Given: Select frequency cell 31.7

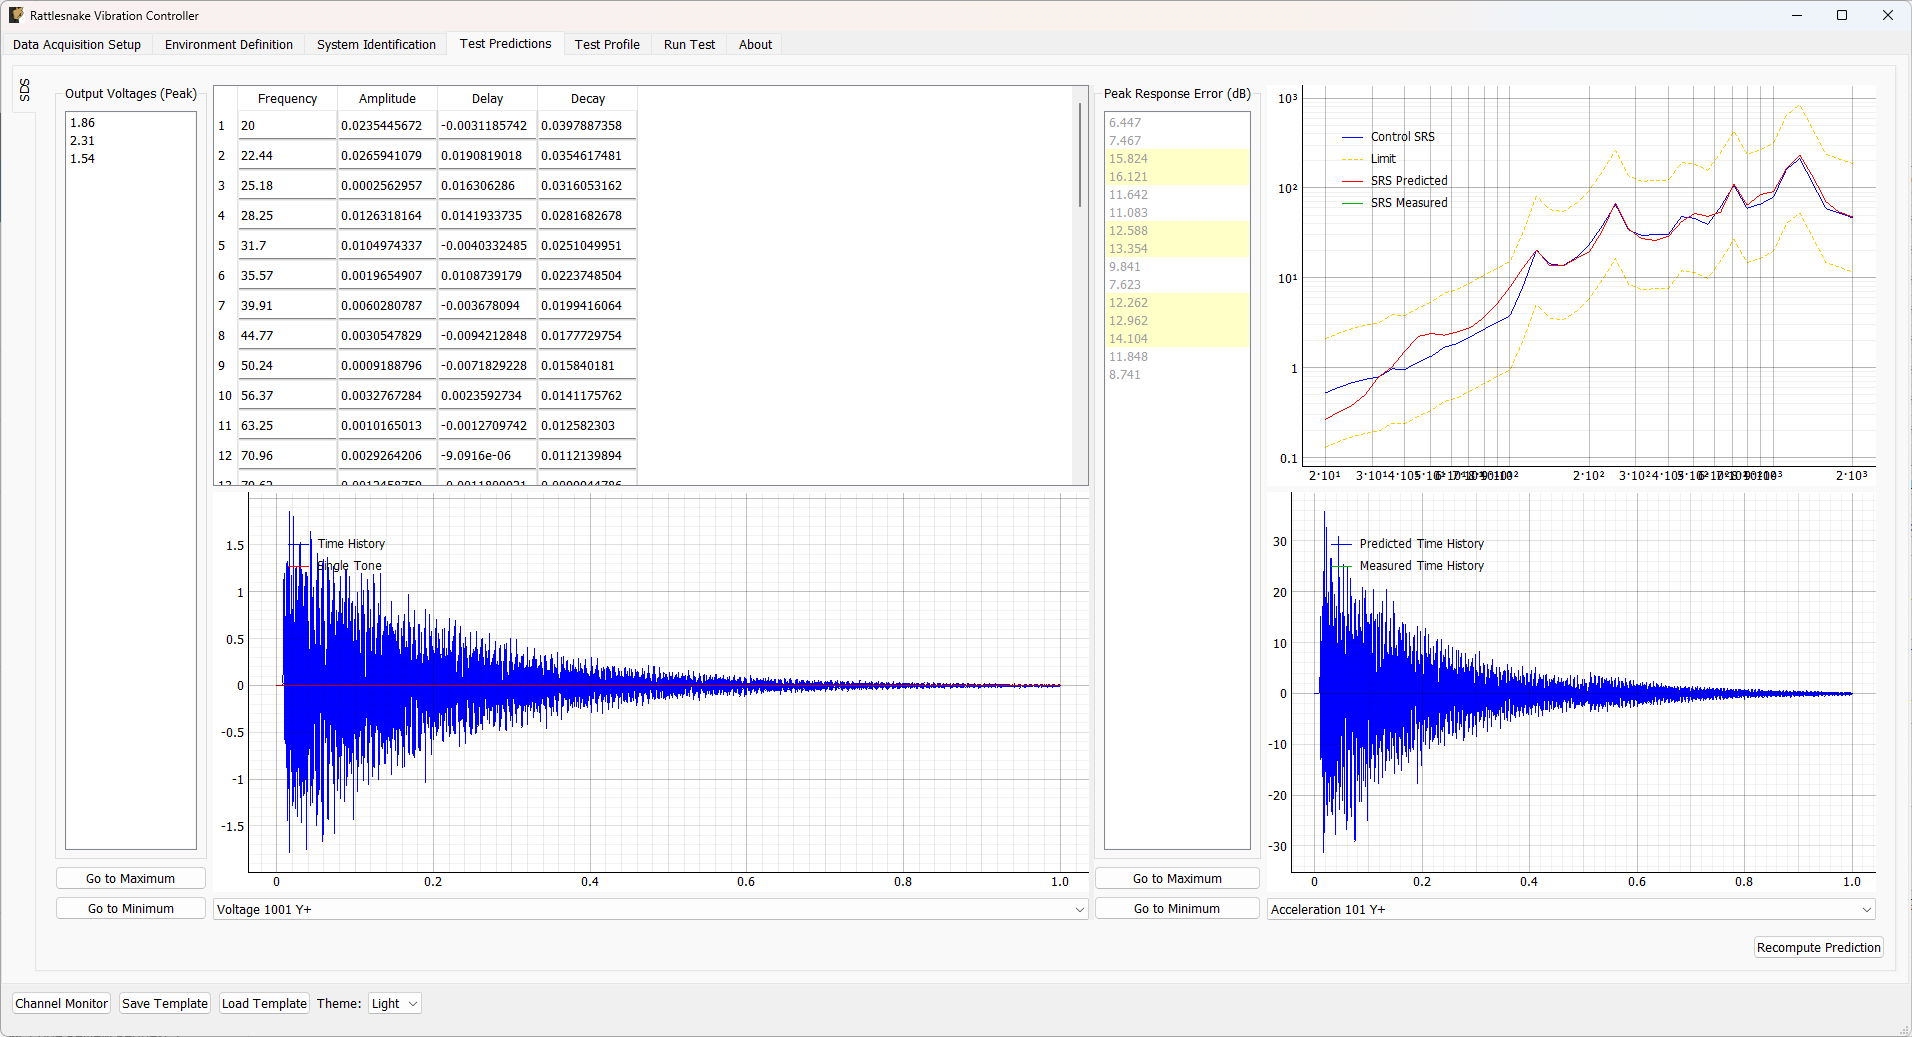Looking at the screenshot, I should pyautogui.click(x=287, y=245).
